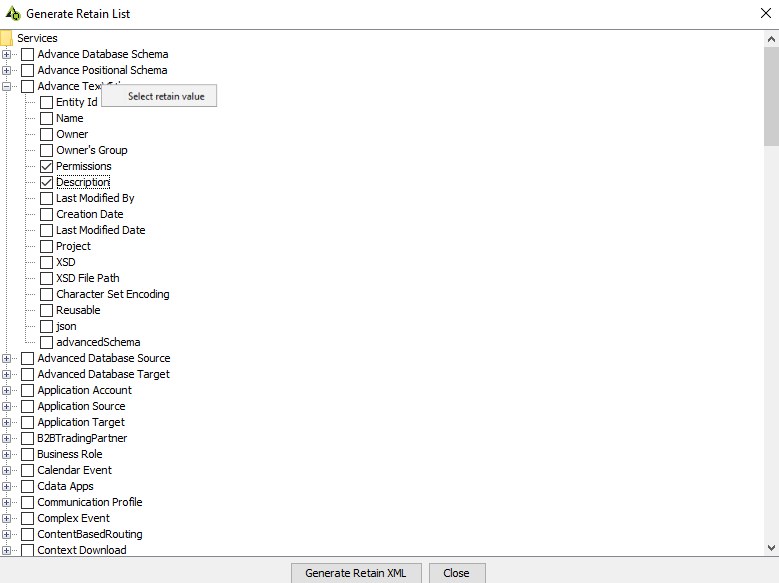
Task: Tick the XSD File Path checkbox
Action: tap(46, 278)
